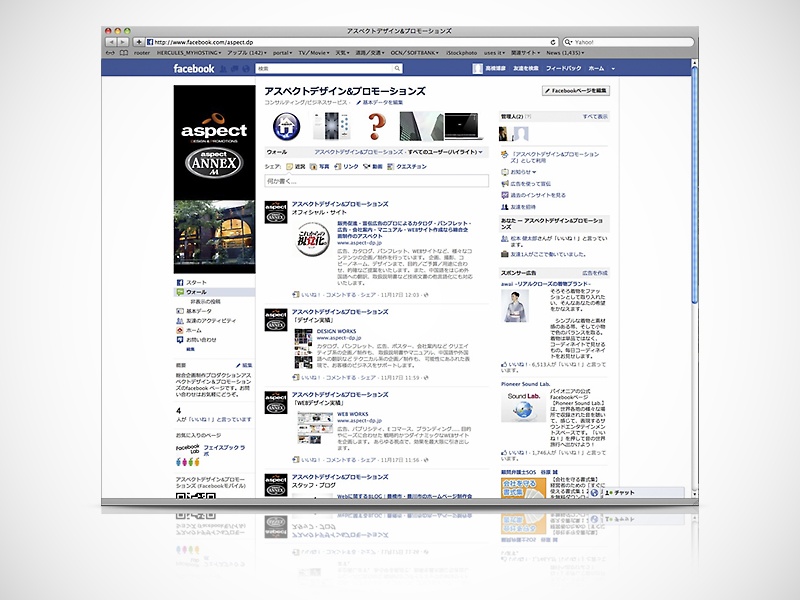Click the plus add-bookmark button

pos(138,42)
